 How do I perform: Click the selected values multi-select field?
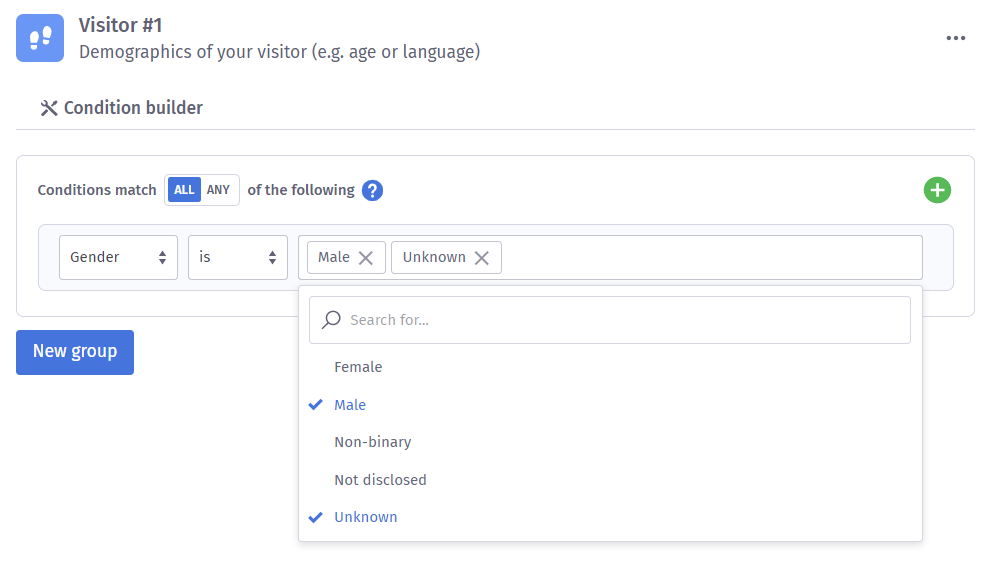click(x=710, y=257)
